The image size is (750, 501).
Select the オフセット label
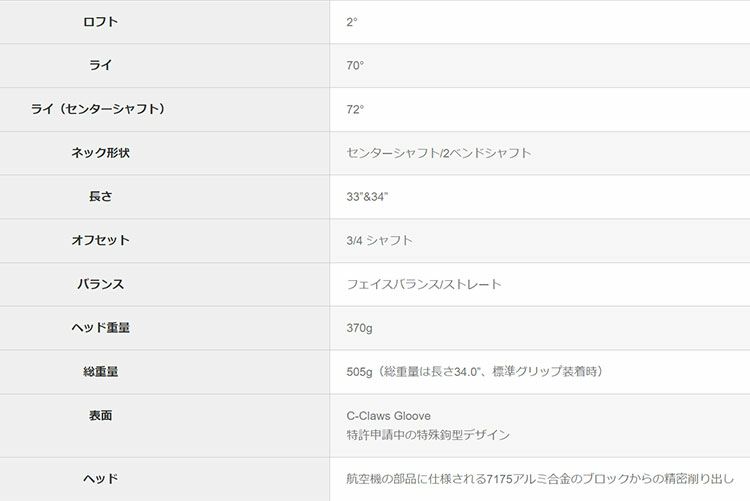(100, 241)
